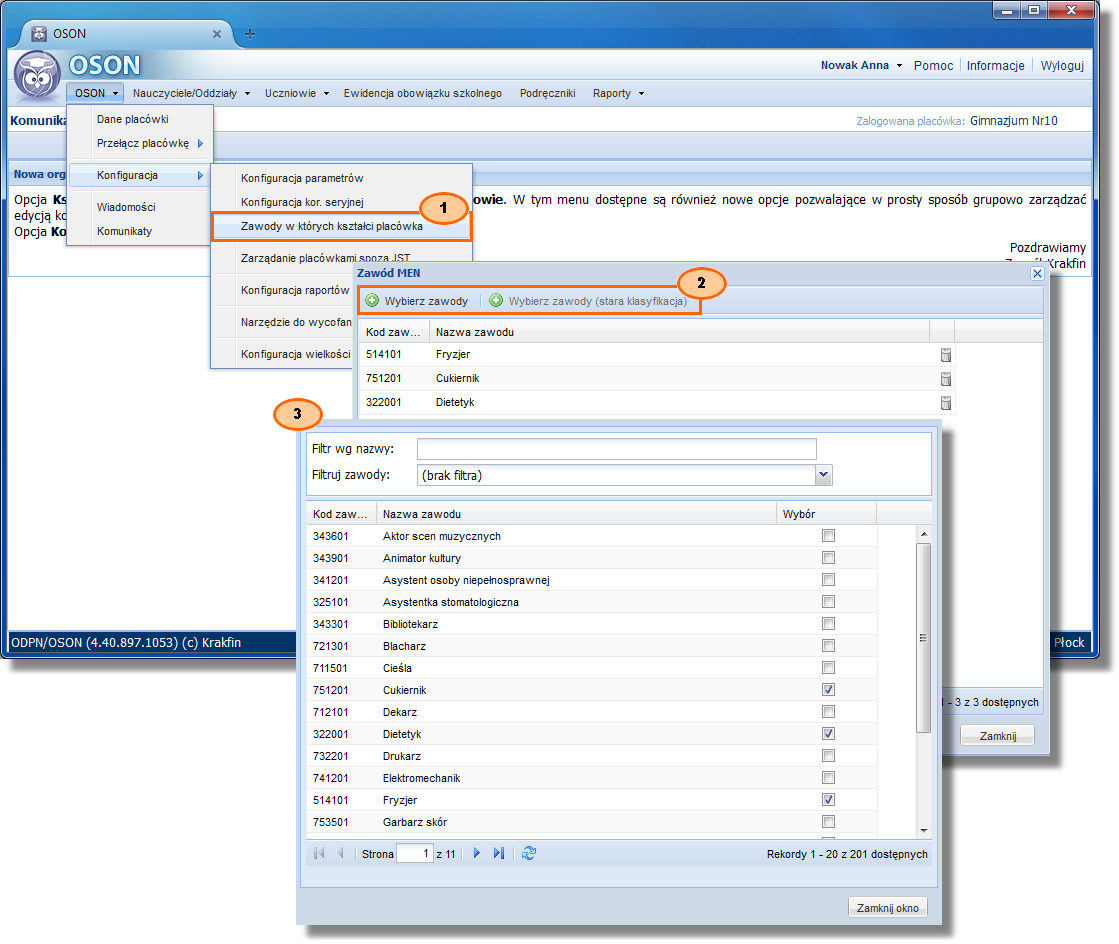Delete the Dietetyk row using trash icon
Viewport: 1119px width, 944px height.
tap(945, 403)
